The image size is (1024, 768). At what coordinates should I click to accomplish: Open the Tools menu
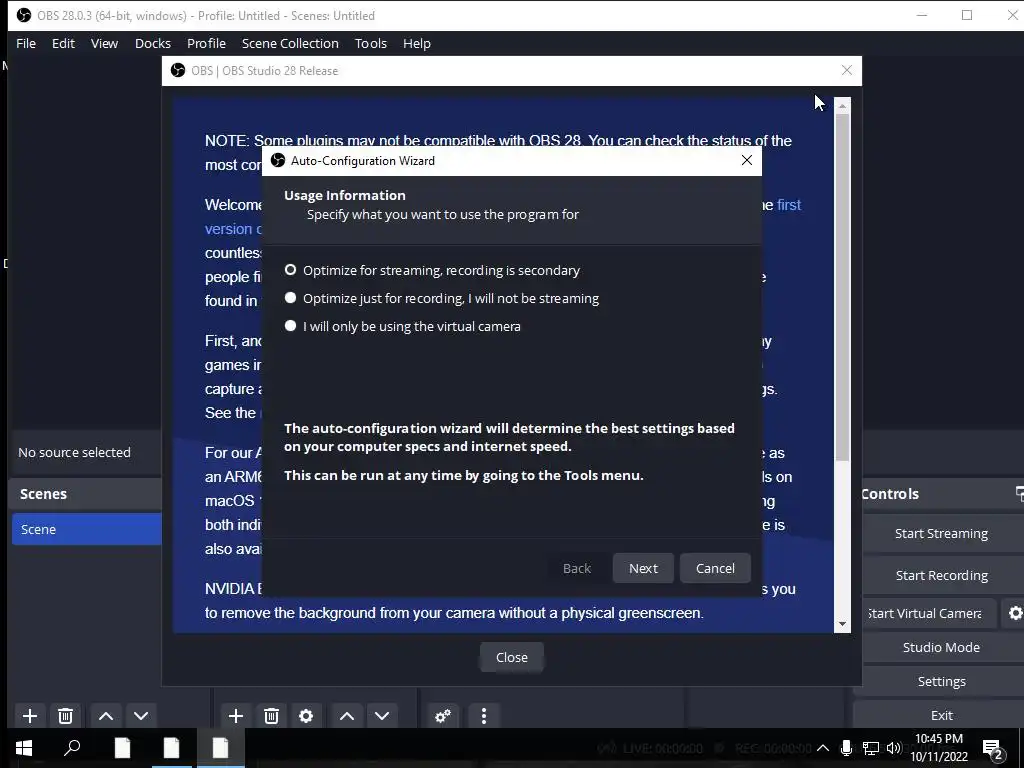coord(371,43)
